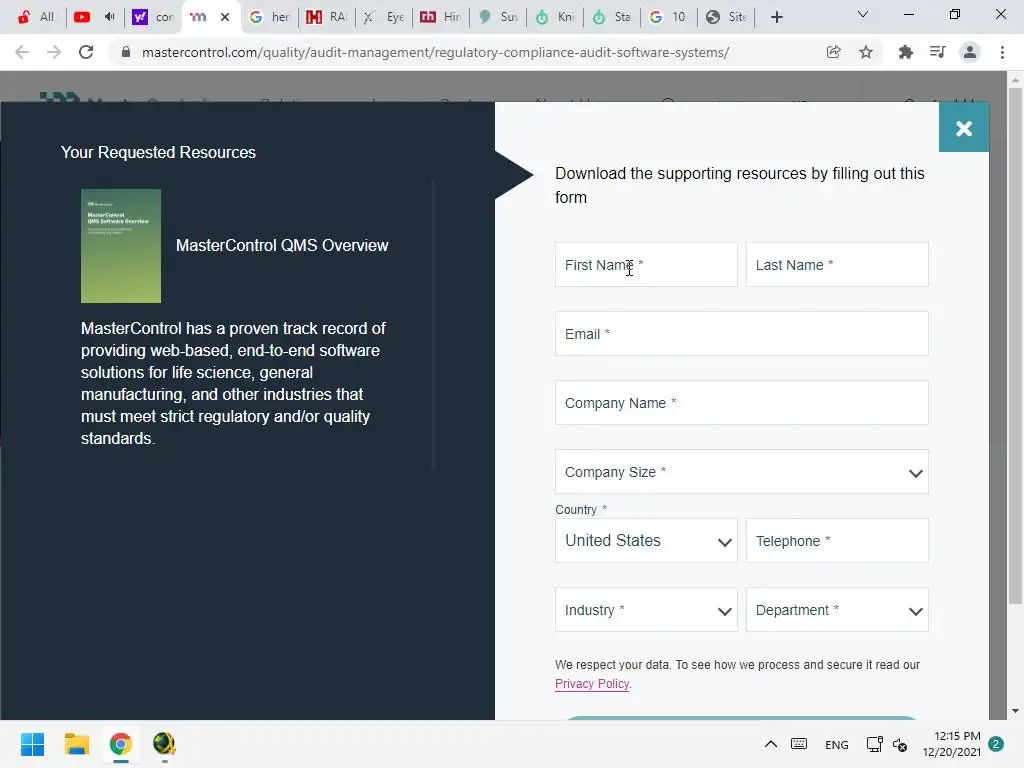Reload the current page
Screen dimensions: 1024x768
pos(86,52)
